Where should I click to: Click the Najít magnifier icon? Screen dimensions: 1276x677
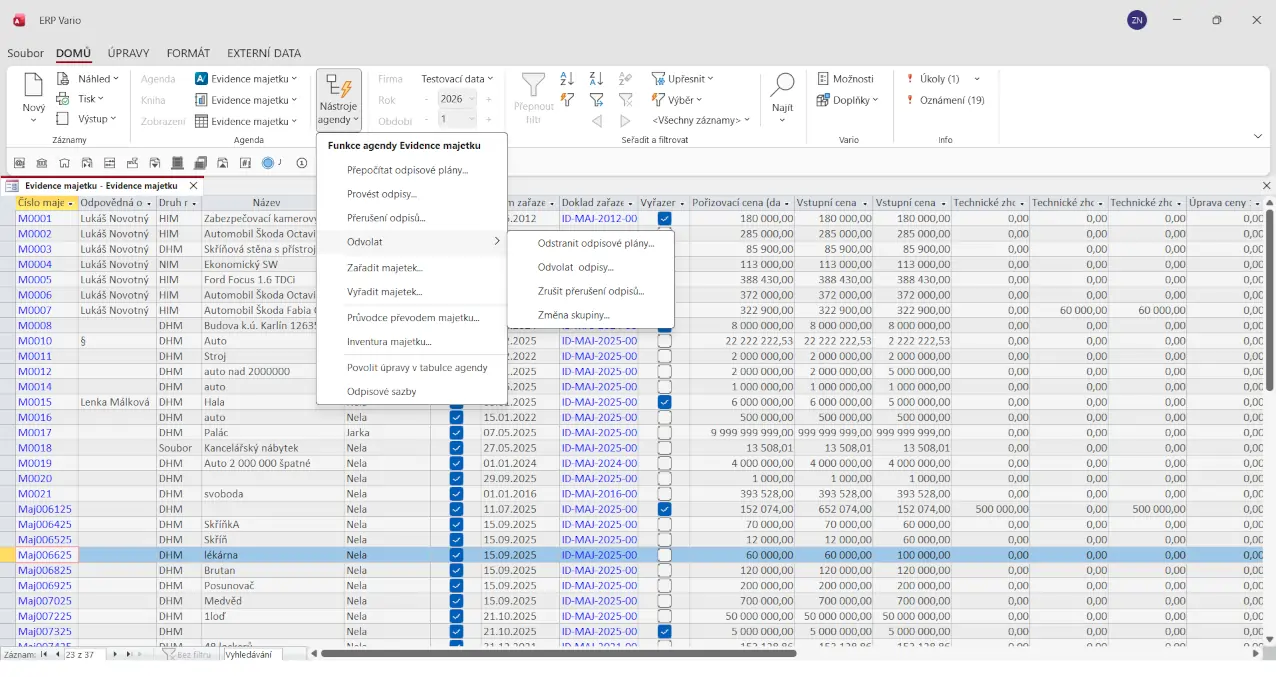[x=782, y=86]
